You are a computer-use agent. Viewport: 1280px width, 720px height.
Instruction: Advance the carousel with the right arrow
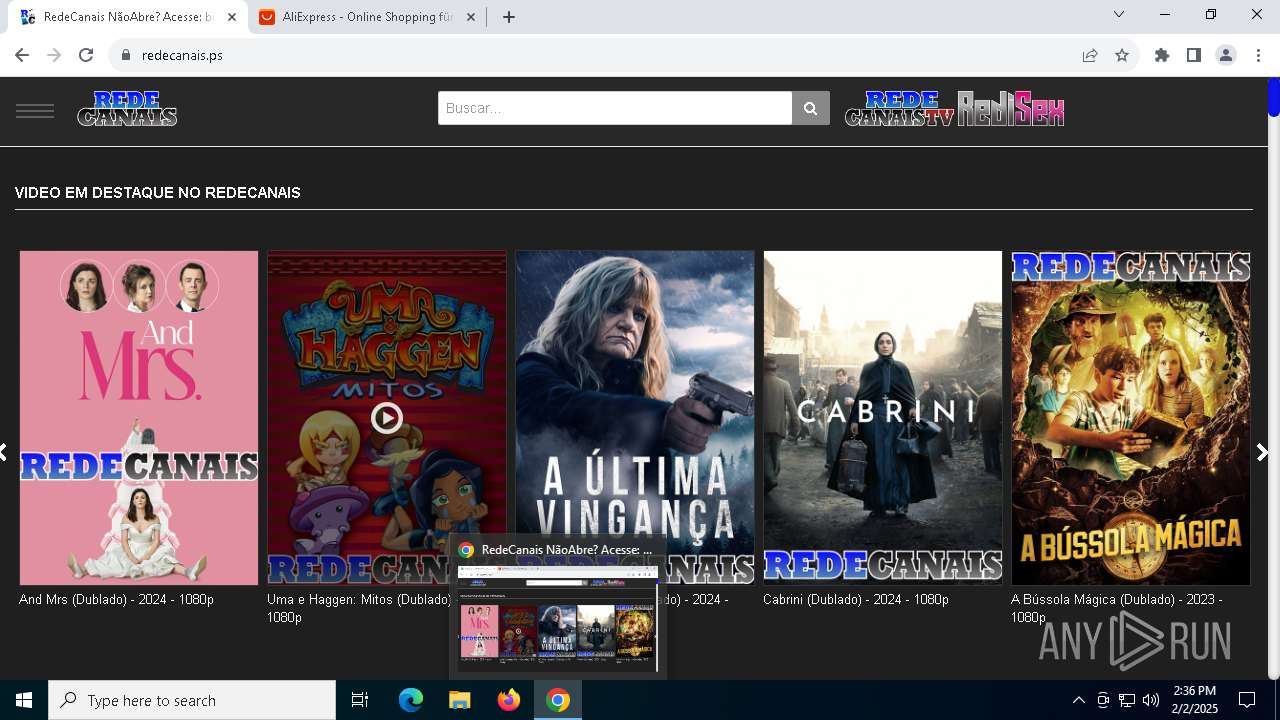tap(1262, 453)
